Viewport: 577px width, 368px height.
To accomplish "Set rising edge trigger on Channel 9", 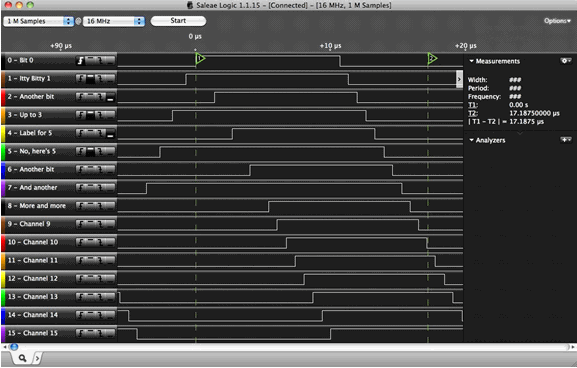I will pos(81,224).
